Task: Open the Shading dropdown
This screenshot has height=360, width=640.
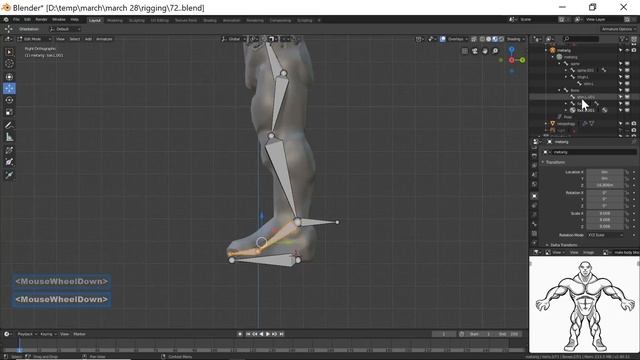Action: (515, 39)
